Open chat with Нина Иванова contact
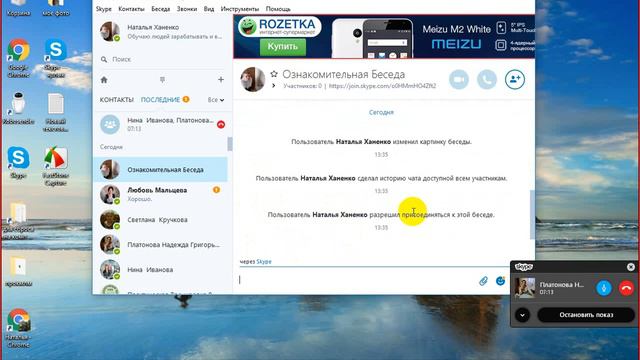This screenshot has width=640, height=360. coord(160,269)
